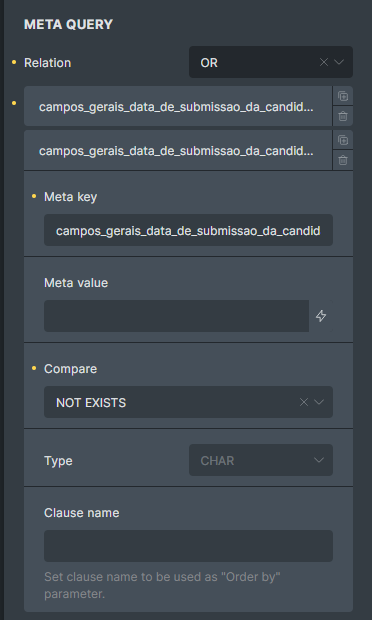Screen dimensions: 372x620
Task: Duplicate the first meta query item
Action: 343,96
